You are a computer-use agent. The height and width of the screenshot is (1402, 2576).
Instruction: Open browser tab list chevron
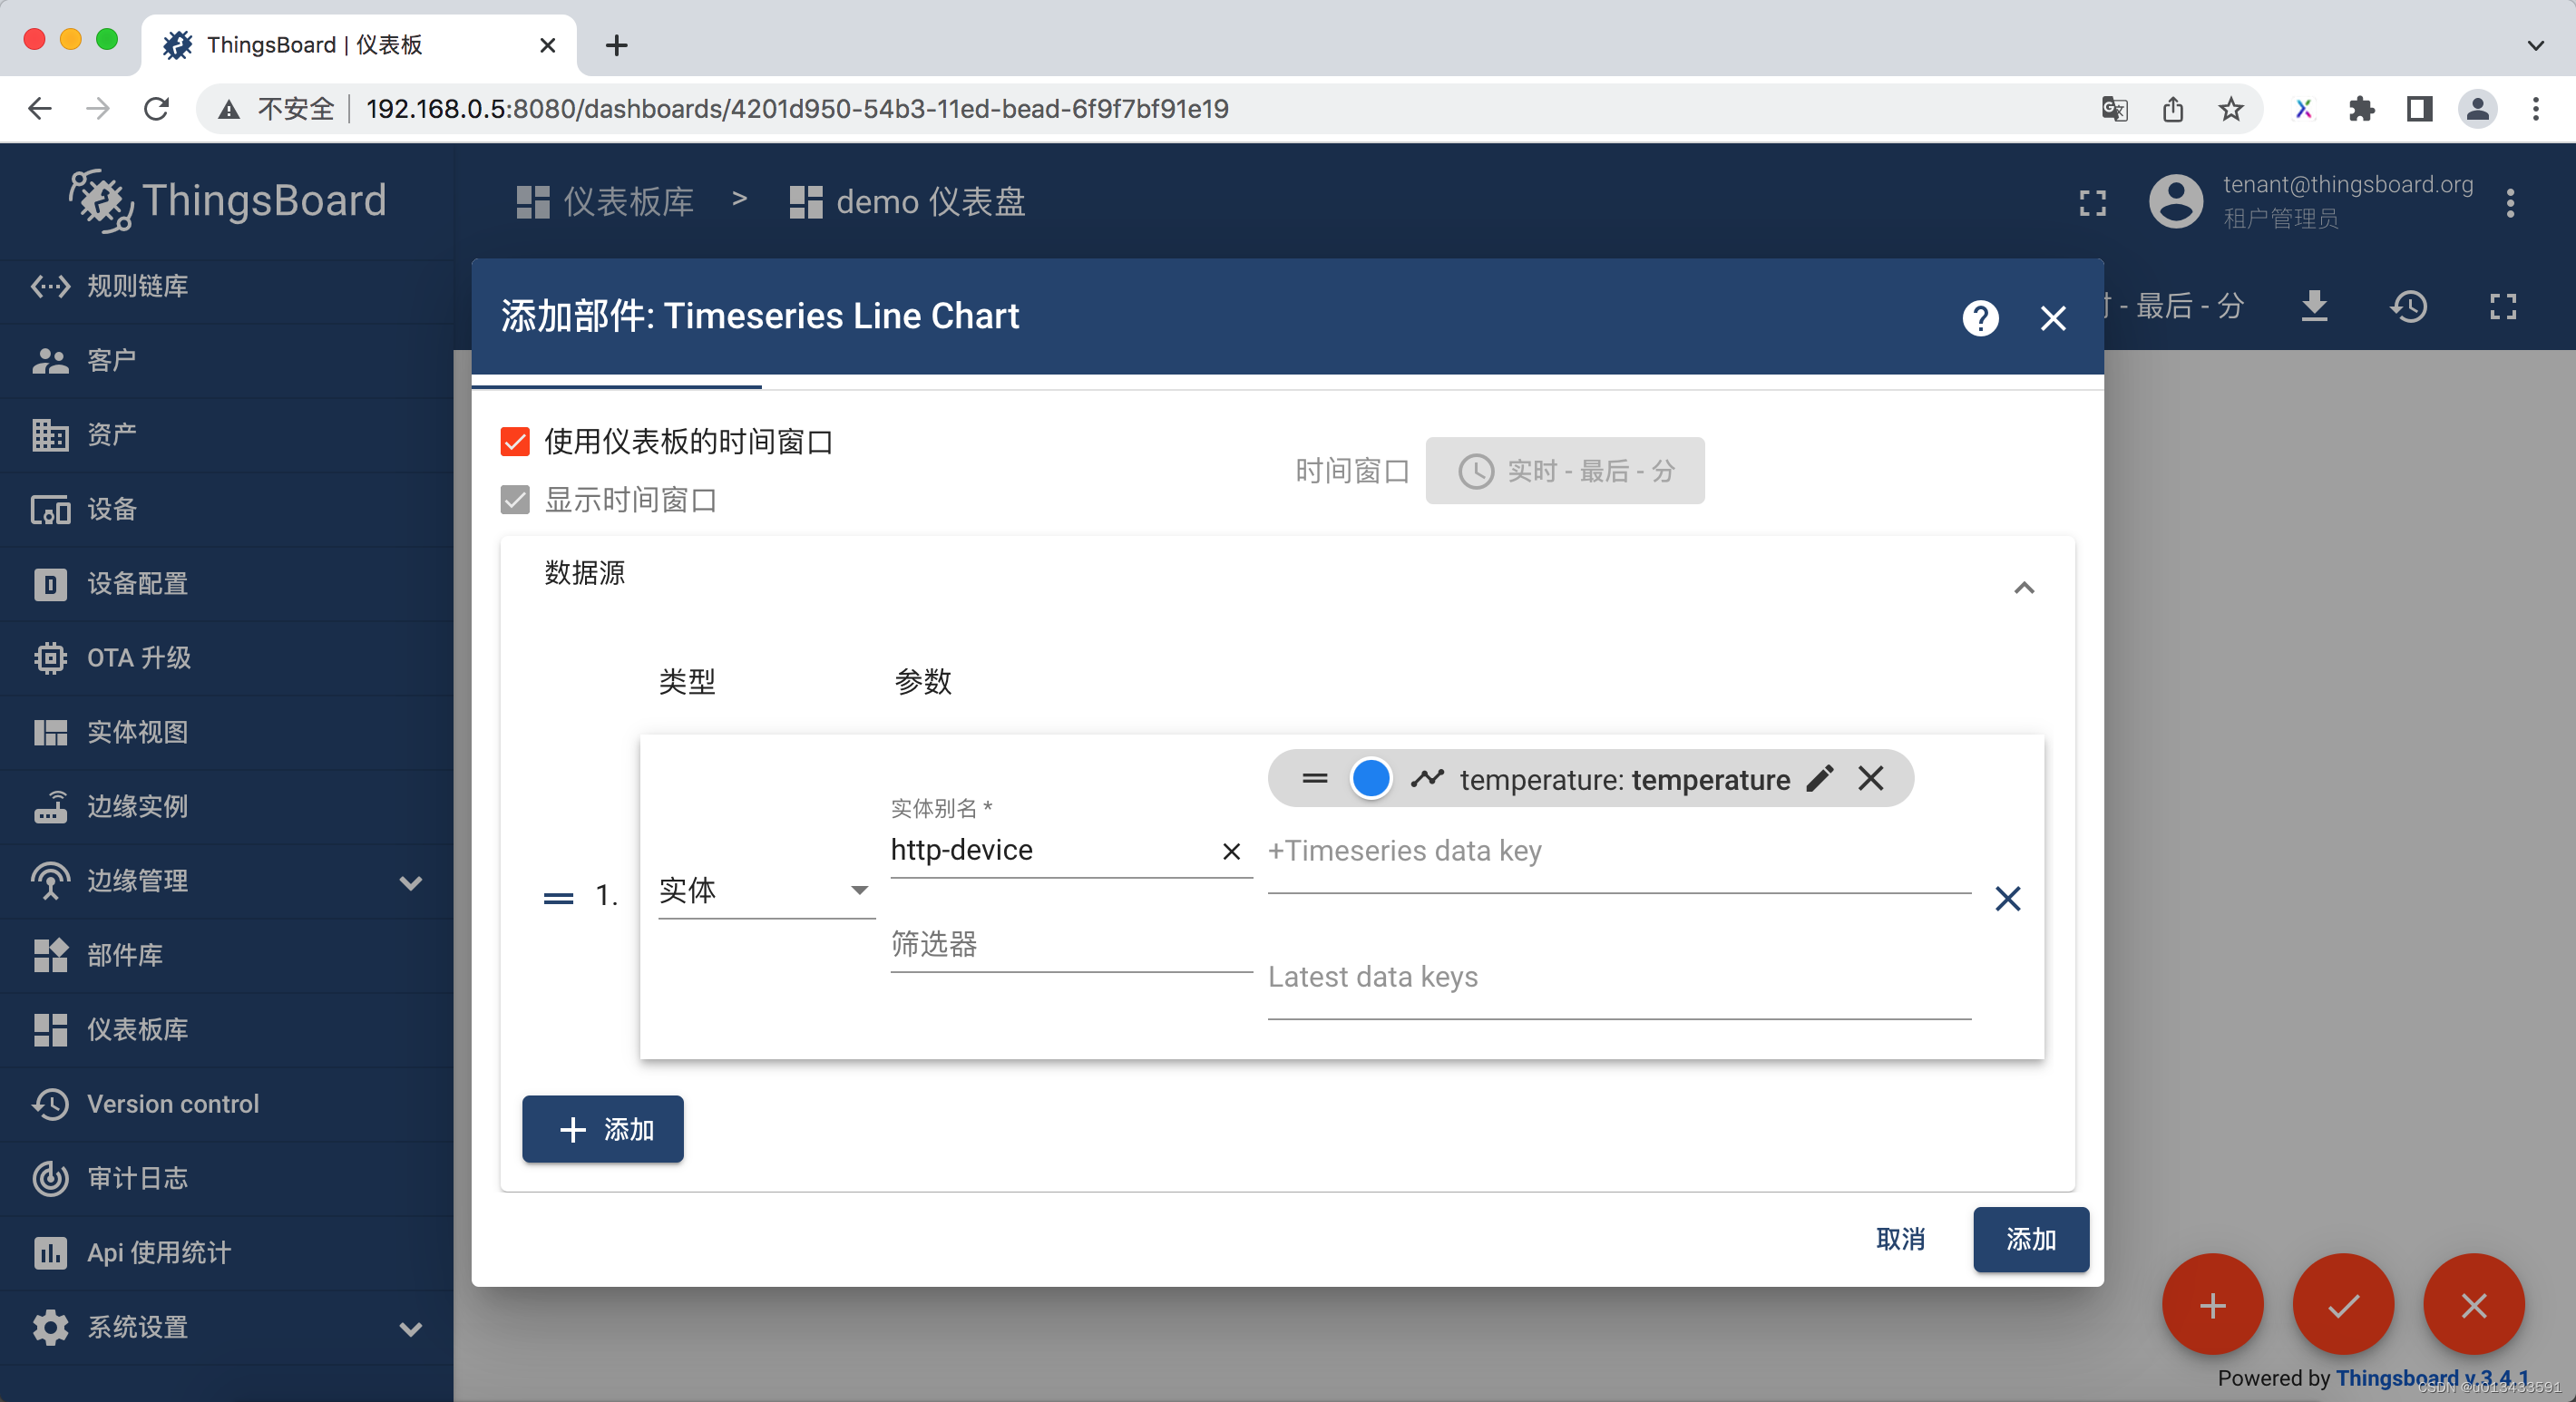pos(2535,45)
